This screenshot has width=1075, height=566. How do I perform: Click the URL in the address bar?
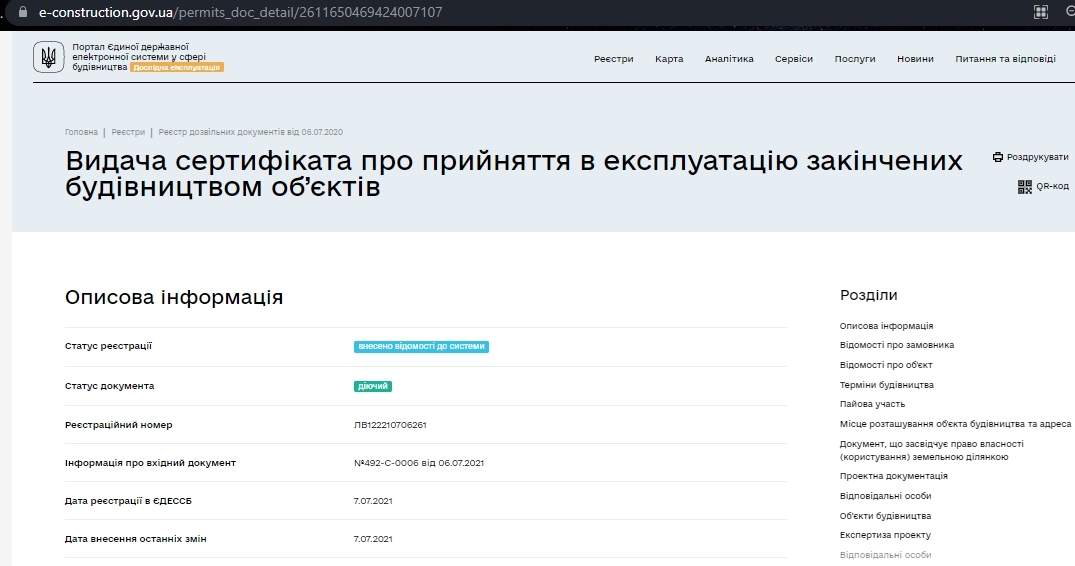(240, 12)
